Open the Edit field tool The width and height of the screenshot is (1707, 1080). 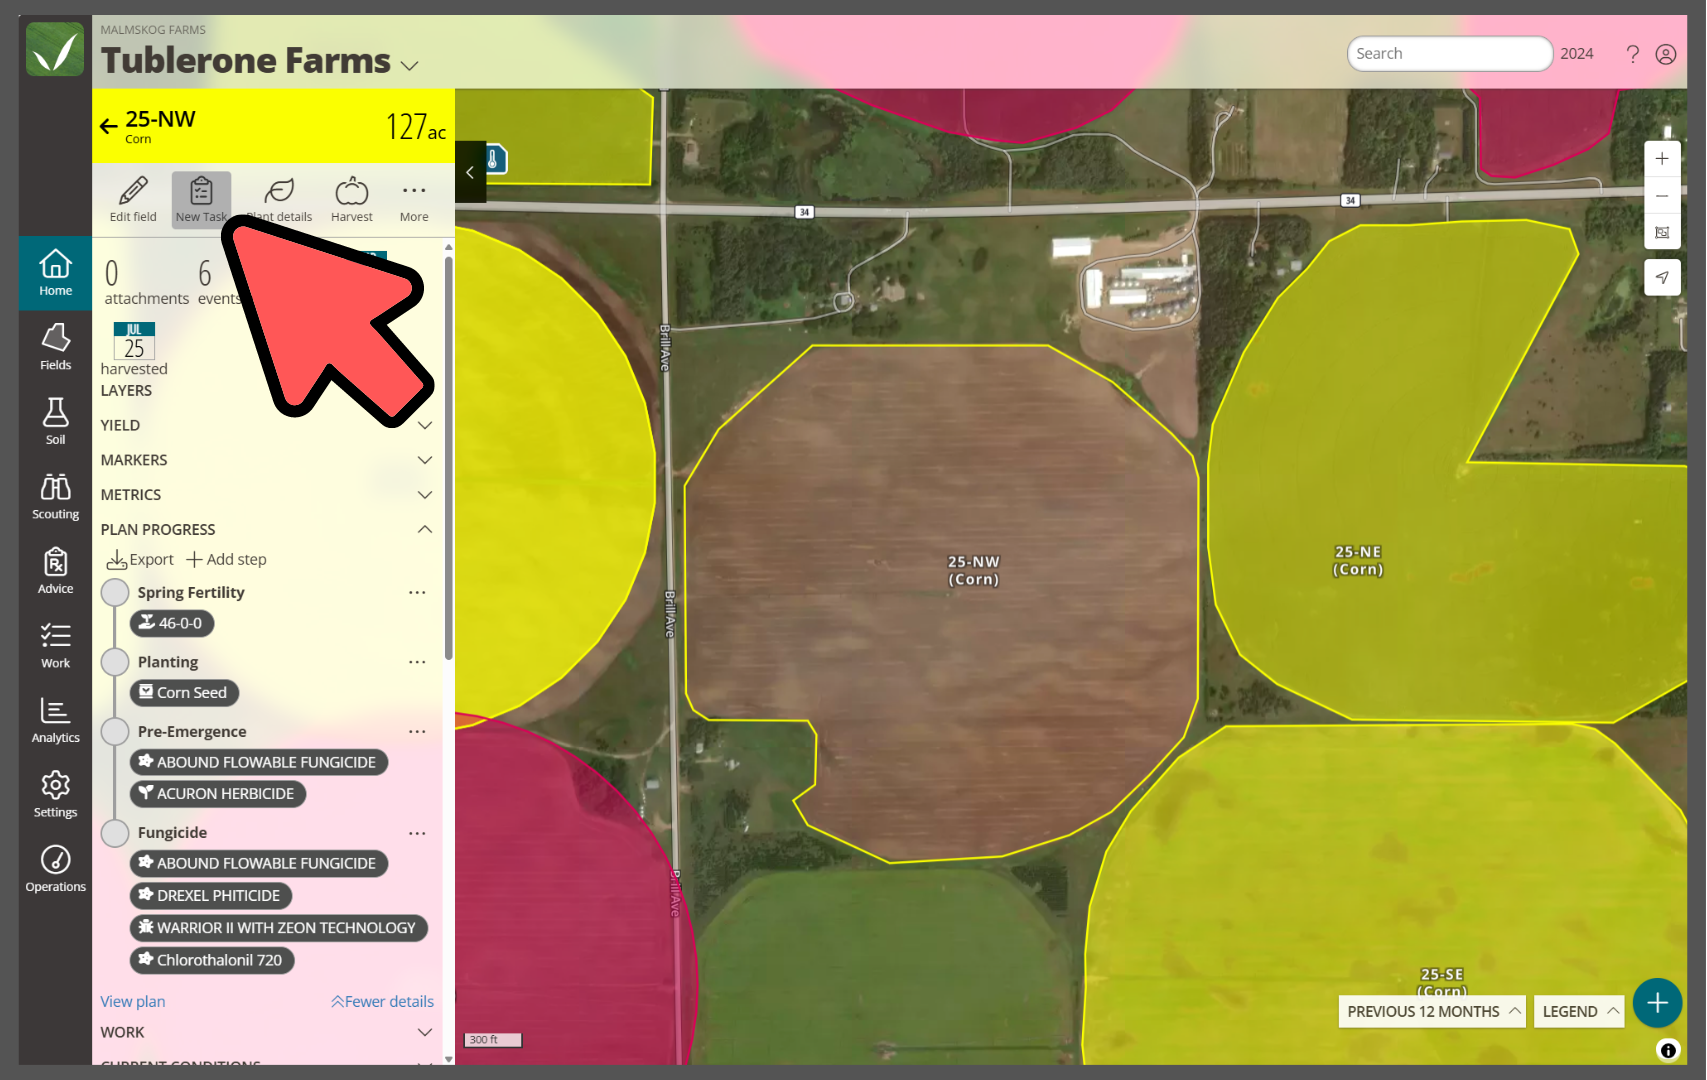tap(133, 200)
